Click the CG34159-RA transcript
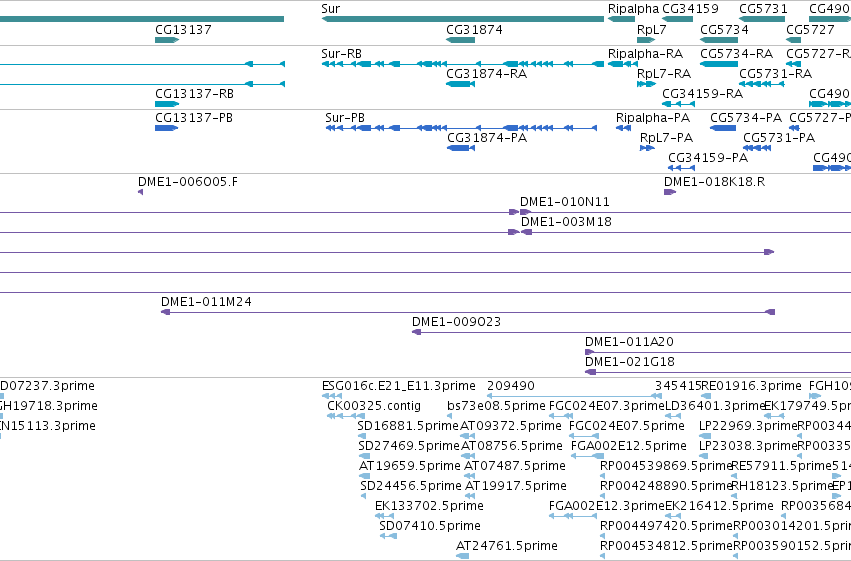Image resolution: width=851 pixels, height=561 pixels. [678, 104]
